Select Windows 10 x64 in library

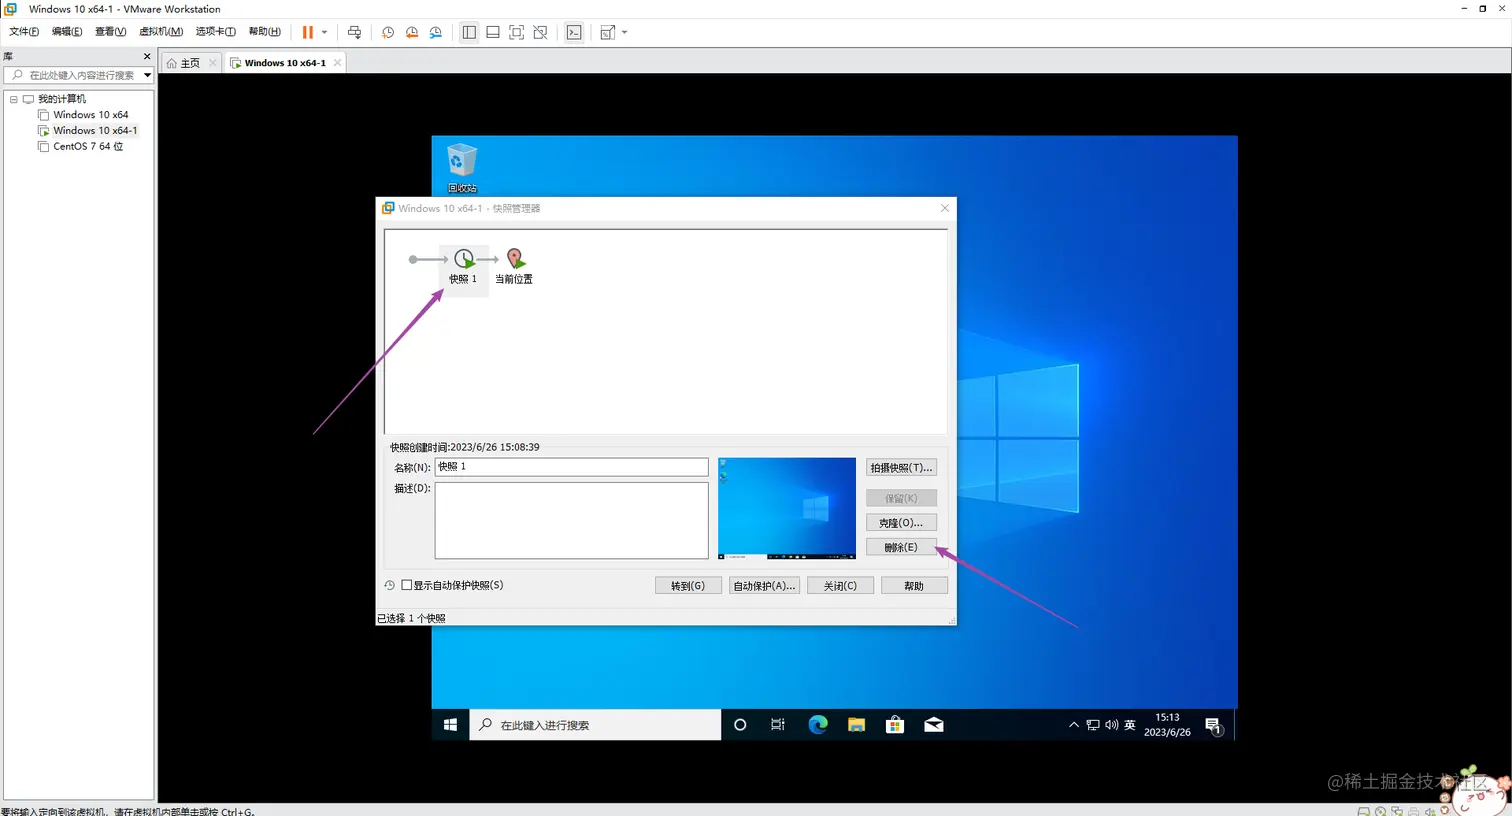91,115
